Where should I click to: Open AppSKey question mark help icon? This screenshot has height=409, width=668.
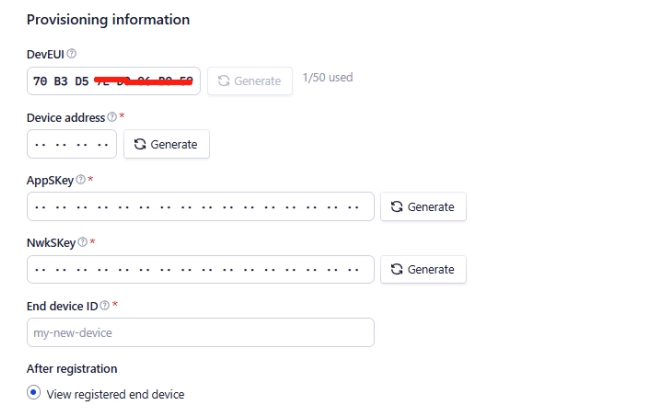click(x=81, y=179)
